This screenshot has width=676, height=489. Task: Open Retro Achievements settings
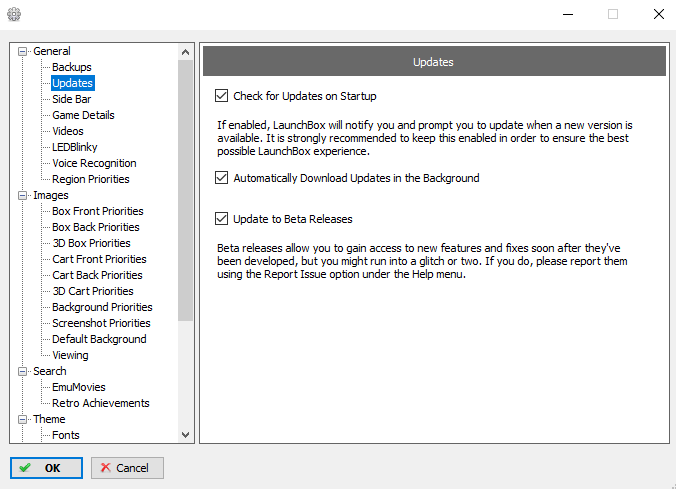(x=100, y=403)
